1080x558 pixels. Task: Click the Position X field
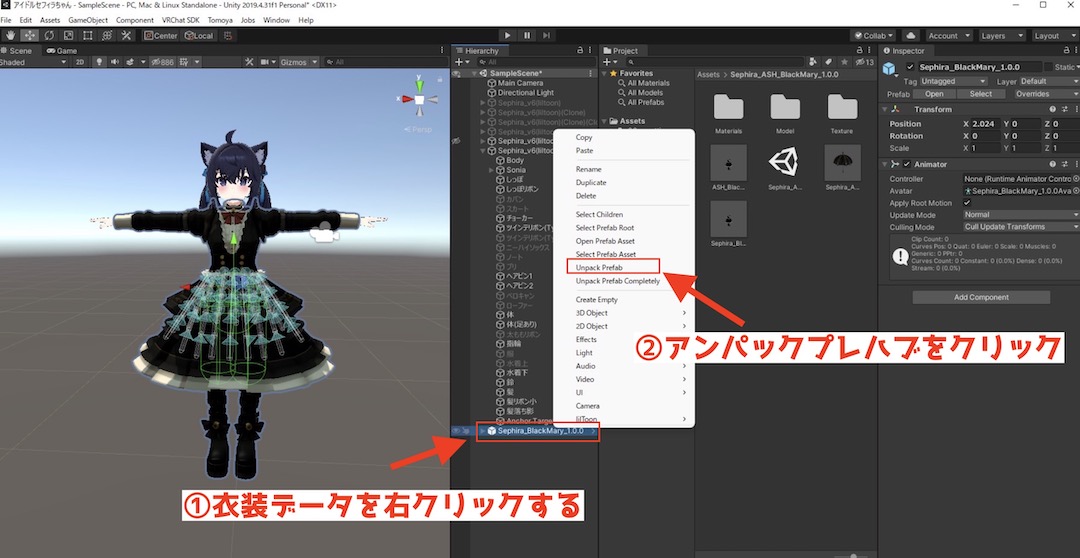coord(985,123)
